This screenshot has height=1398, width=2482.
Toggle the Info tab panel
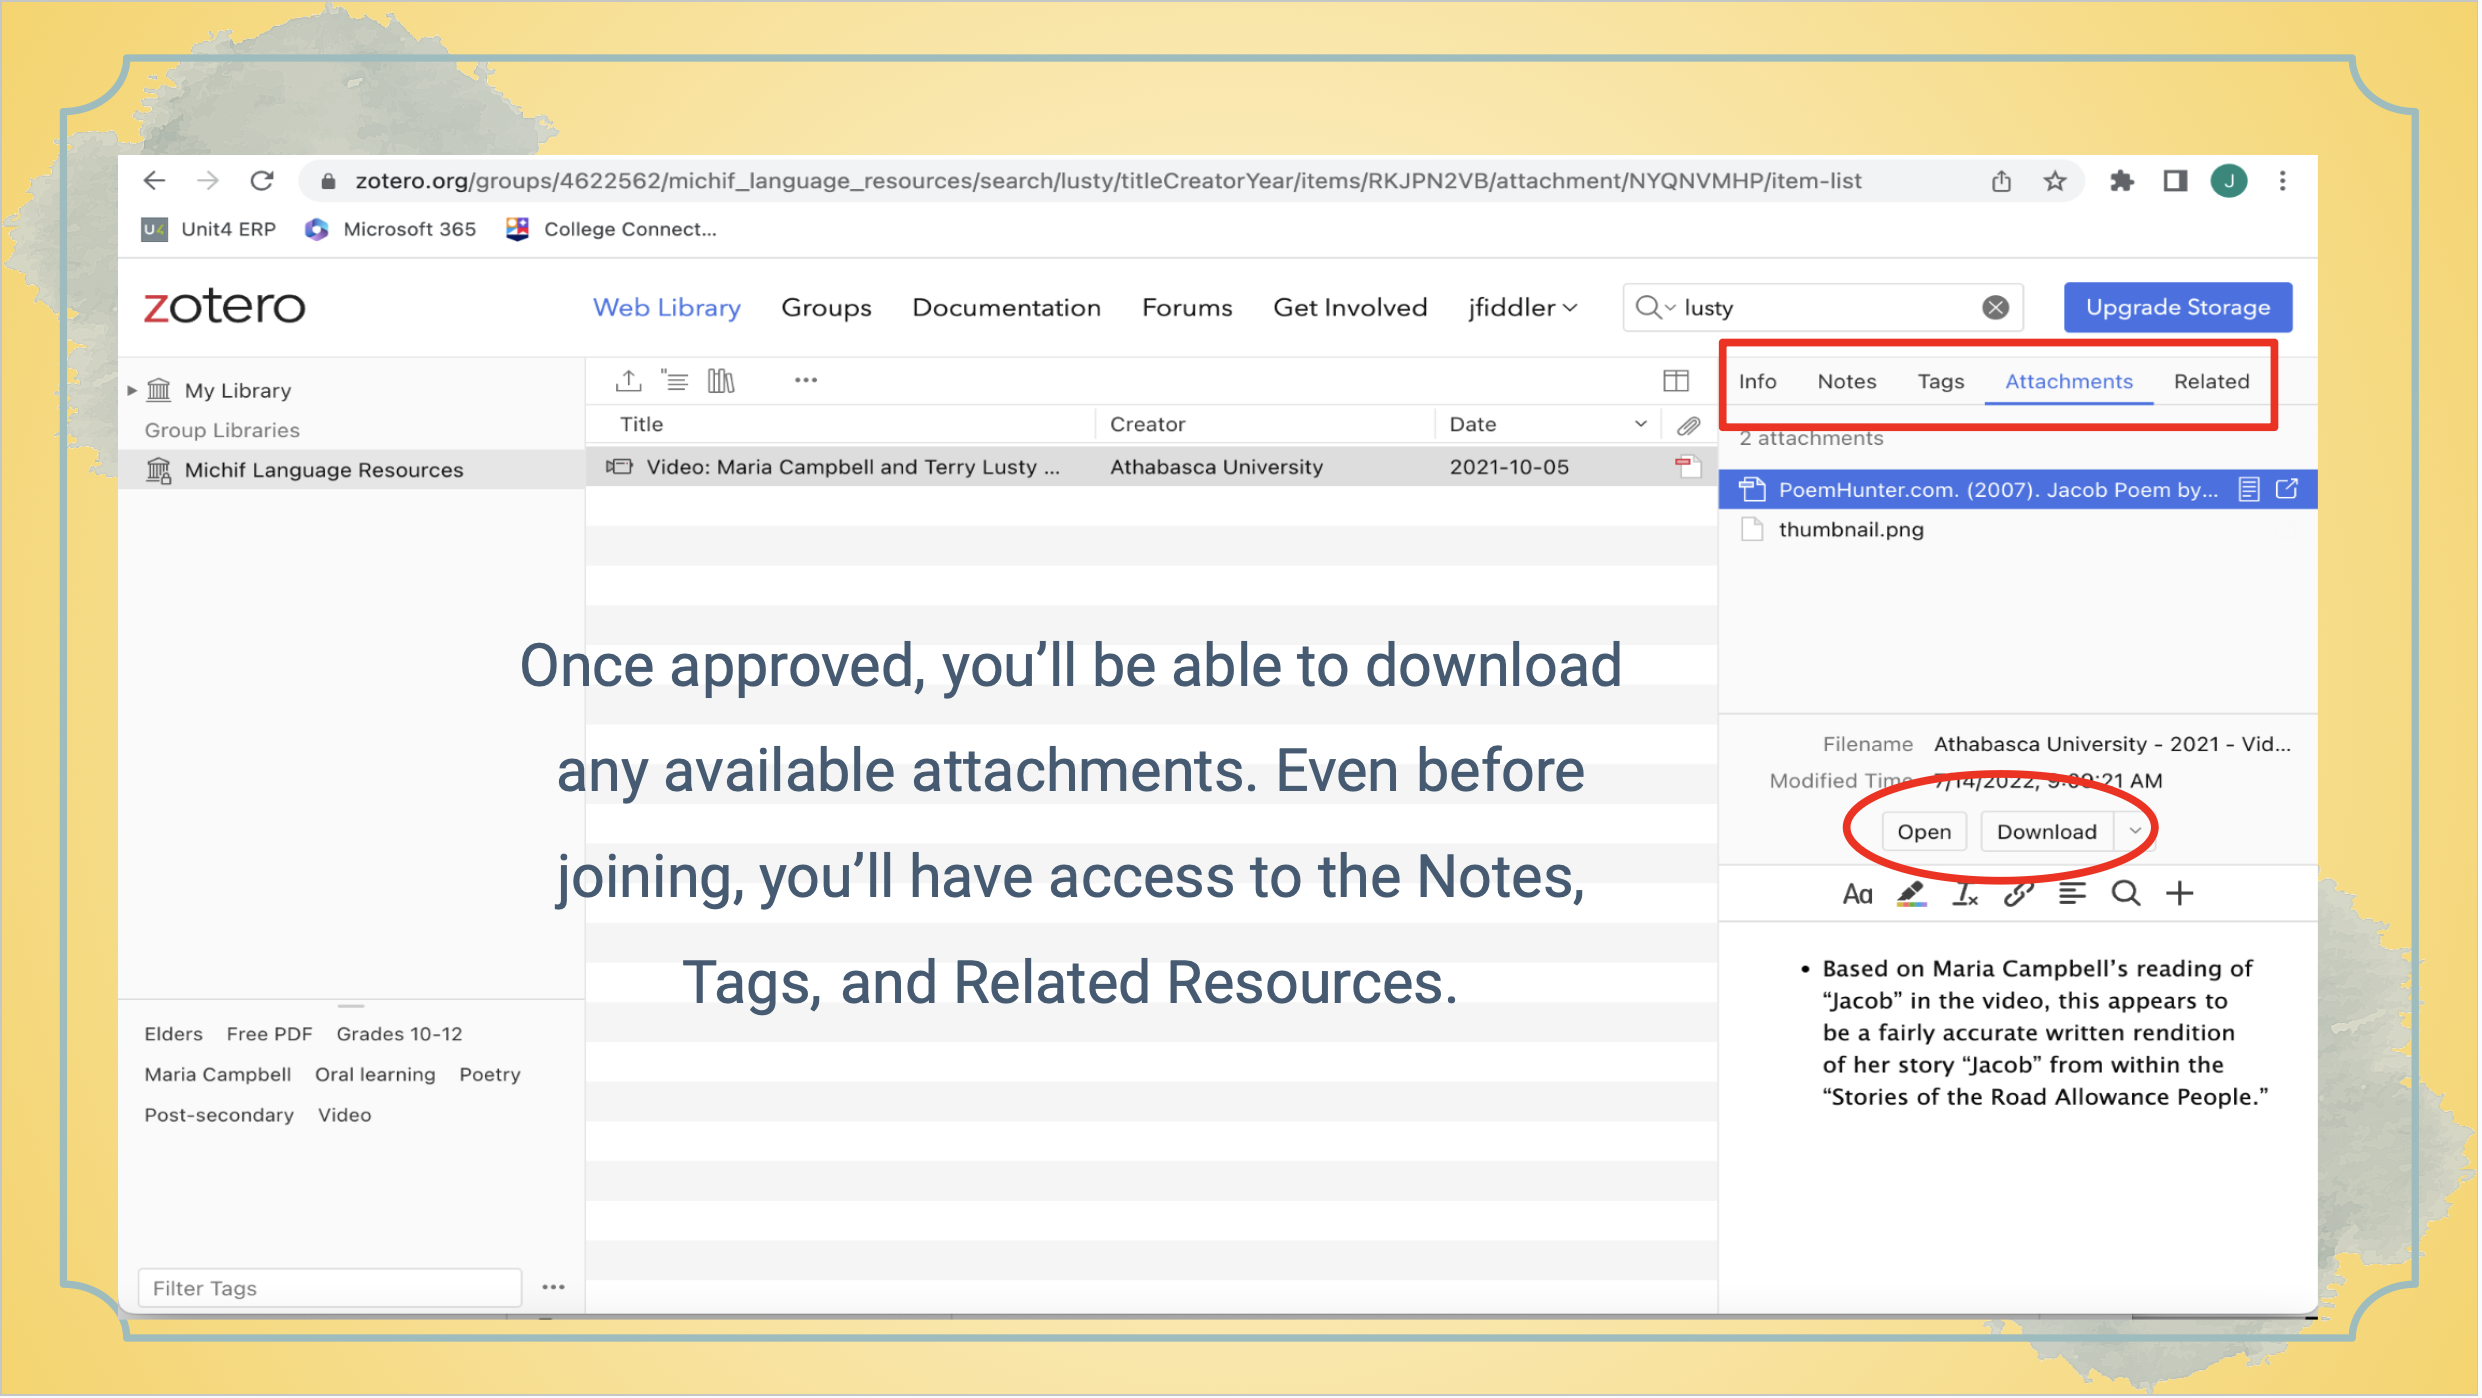click(x=1759, y=380)
